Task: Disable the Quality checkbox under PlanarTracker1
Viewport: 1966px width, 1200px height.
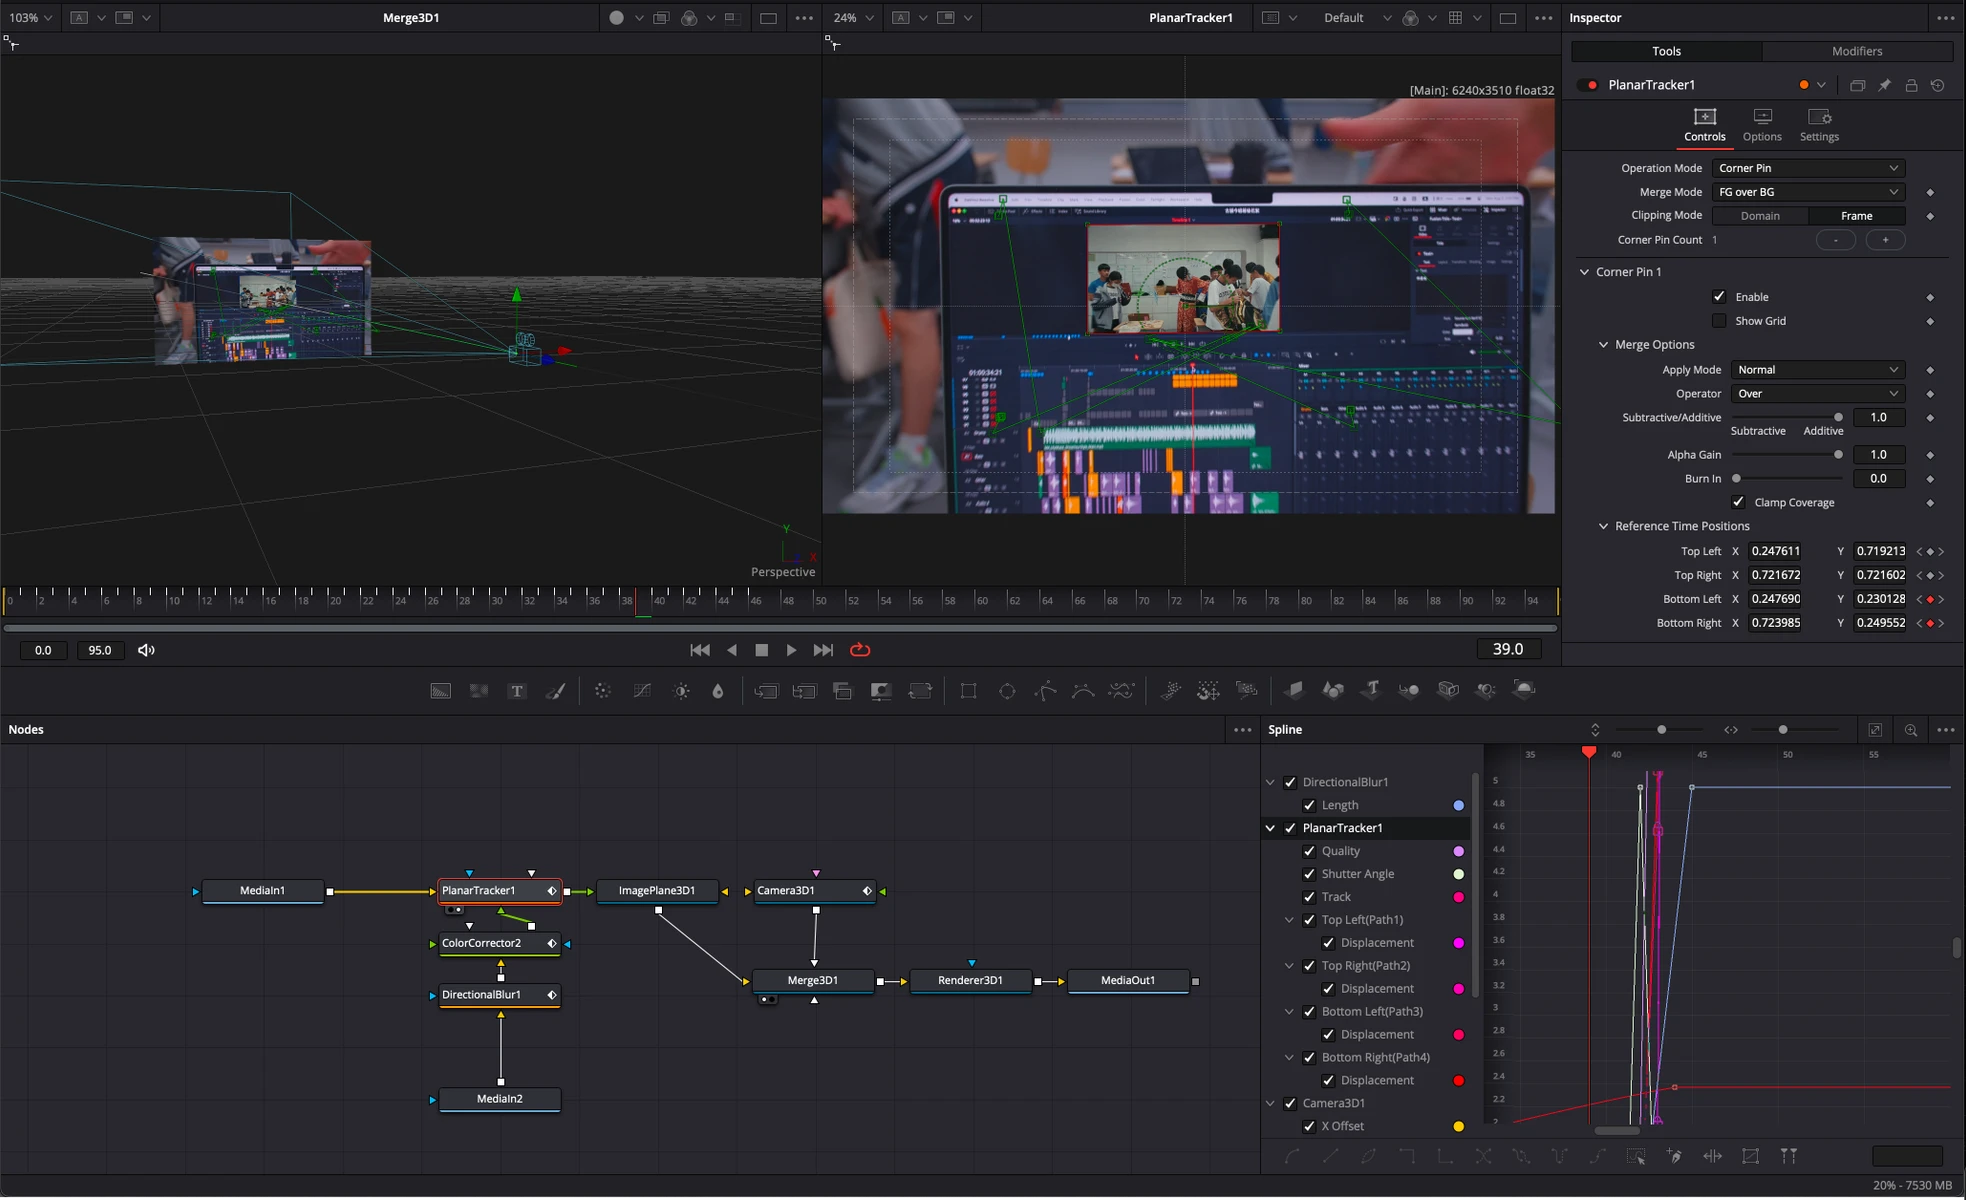Action: point(1310,851)
